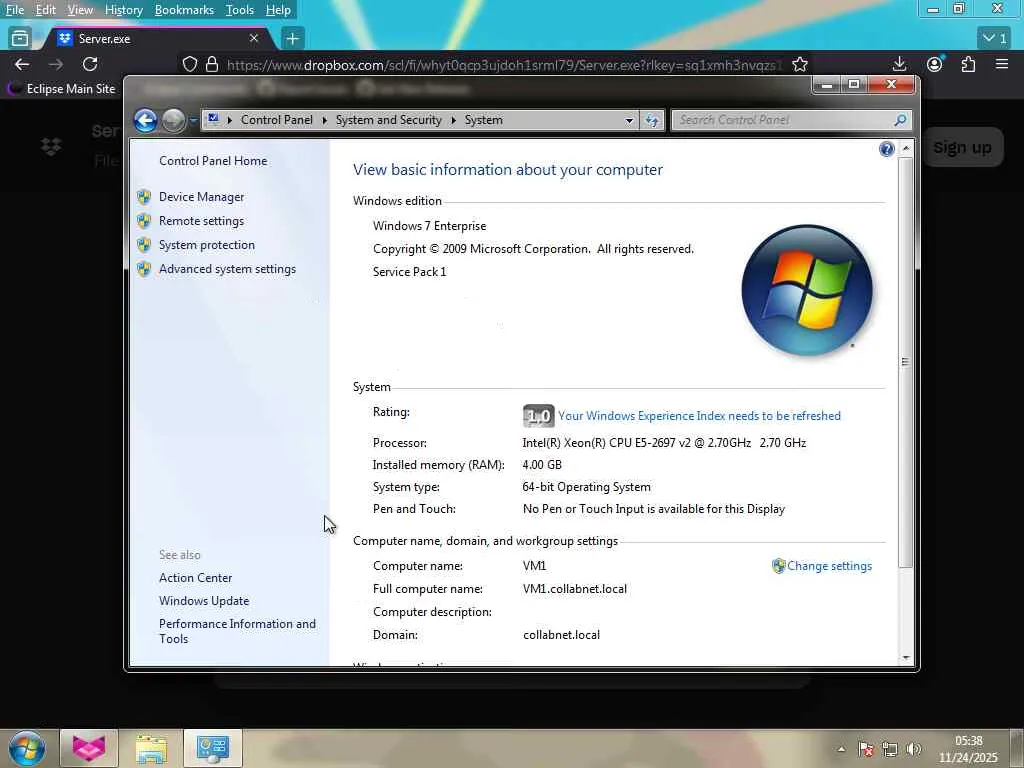
Task: Open Firefox Help menu
Action: click(278, 10)
